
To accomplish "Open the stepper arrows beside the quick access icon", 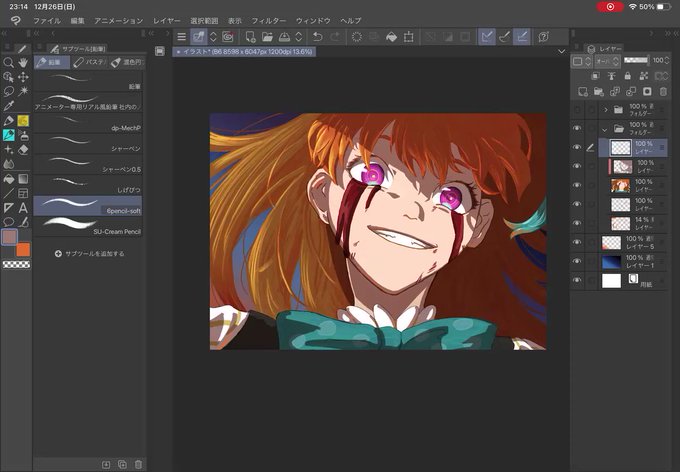I will coord(213,37).
